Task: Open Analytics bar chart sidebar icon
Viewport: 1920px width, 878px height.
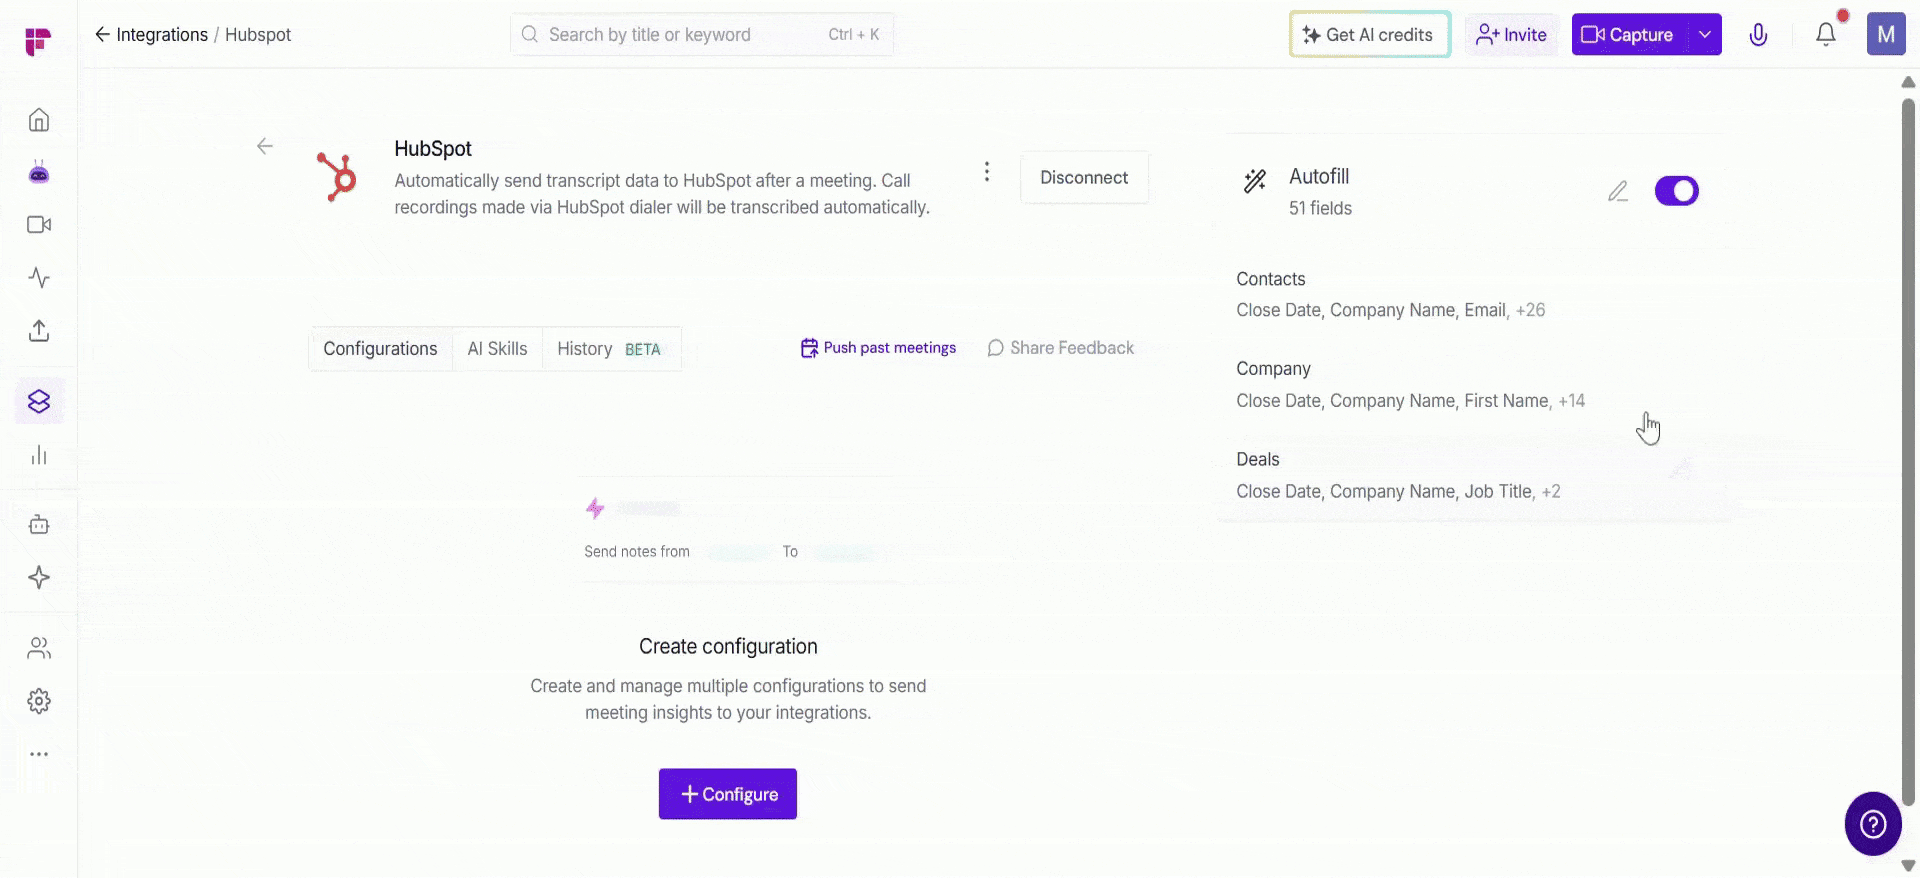Action: (39, 456)
